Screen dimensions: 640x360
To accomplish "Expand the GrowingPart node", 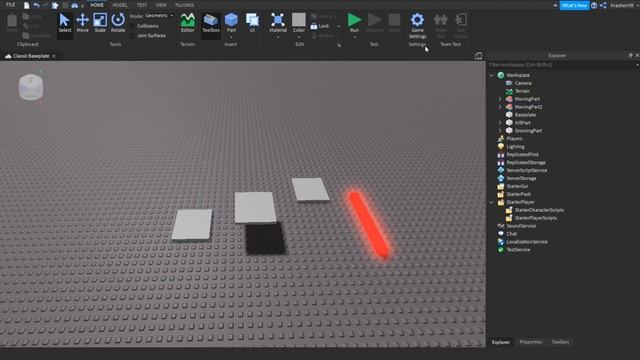I will [x=500, y=131].
